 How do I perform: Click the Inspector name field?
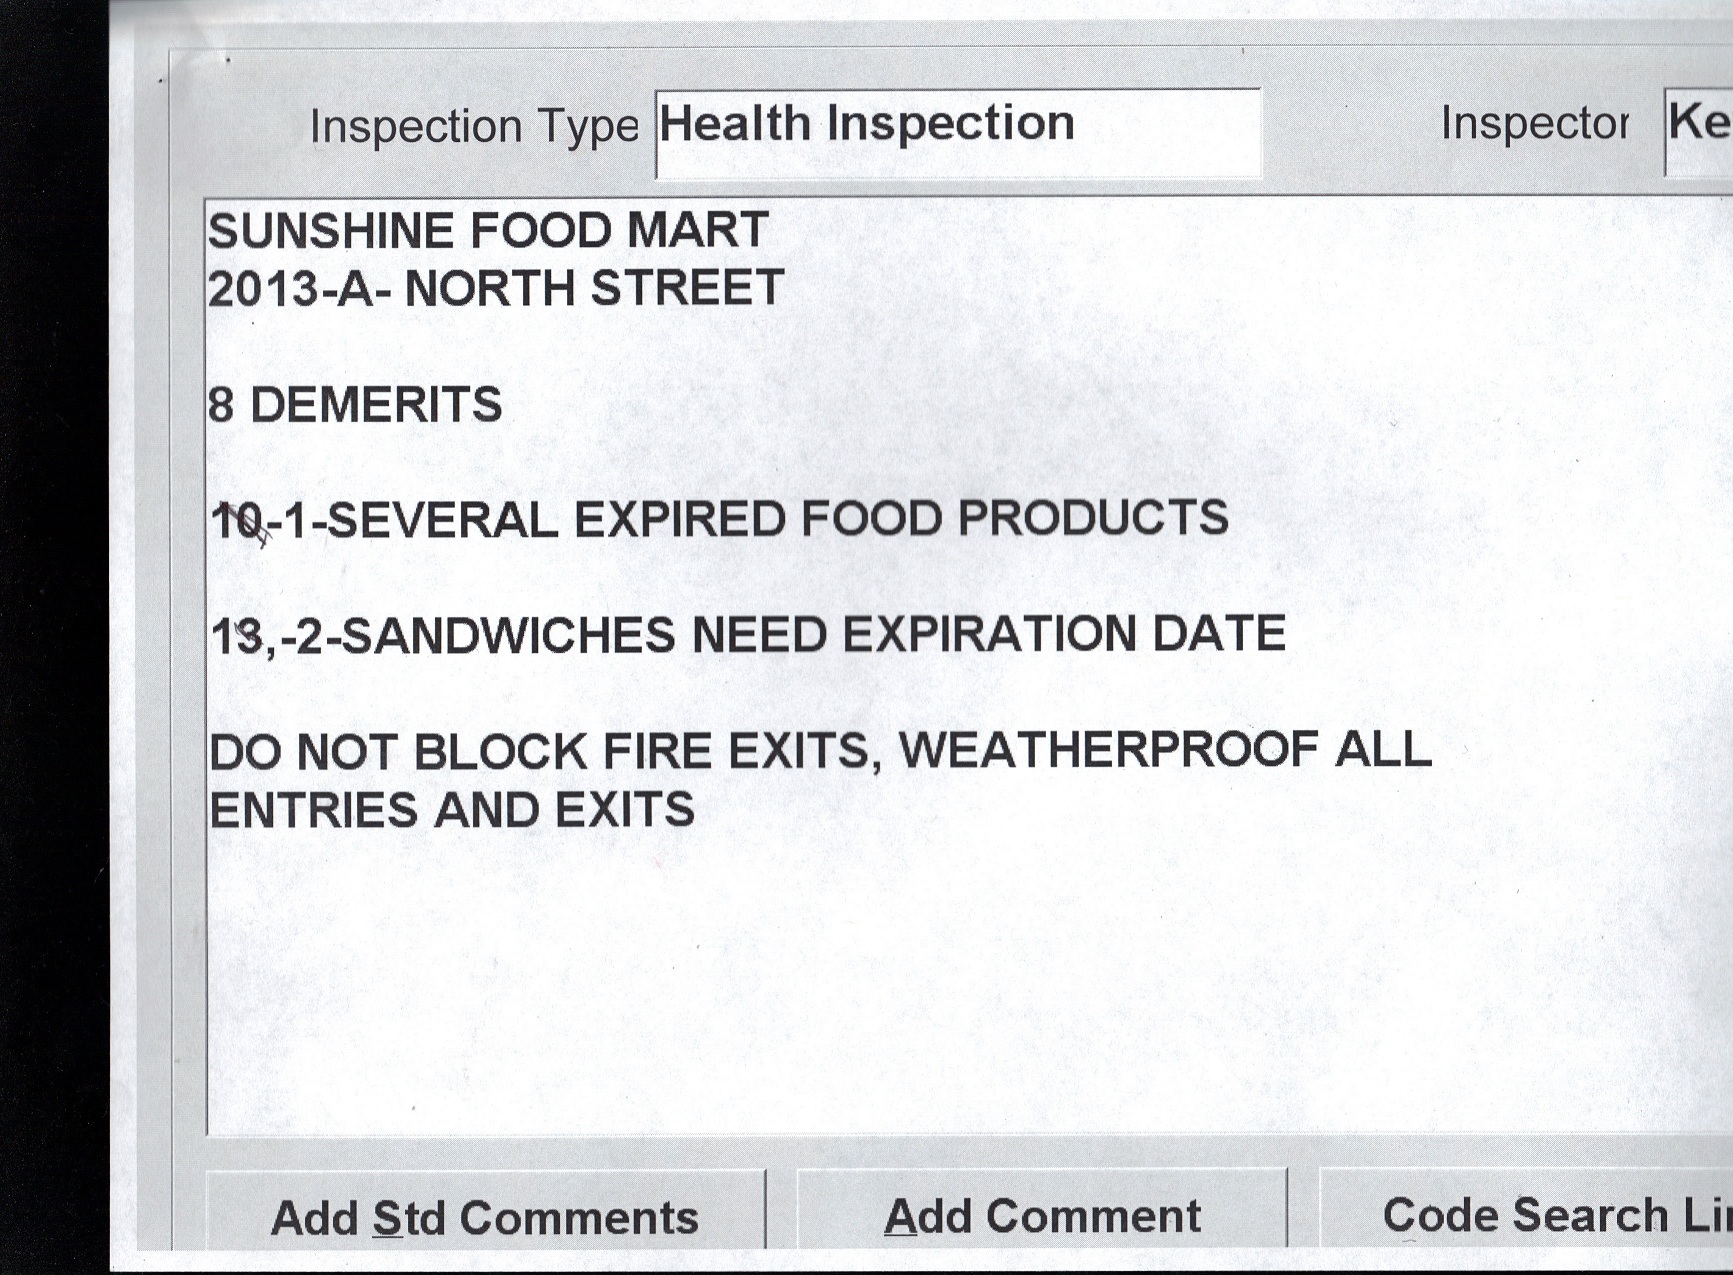(1699, 129)
